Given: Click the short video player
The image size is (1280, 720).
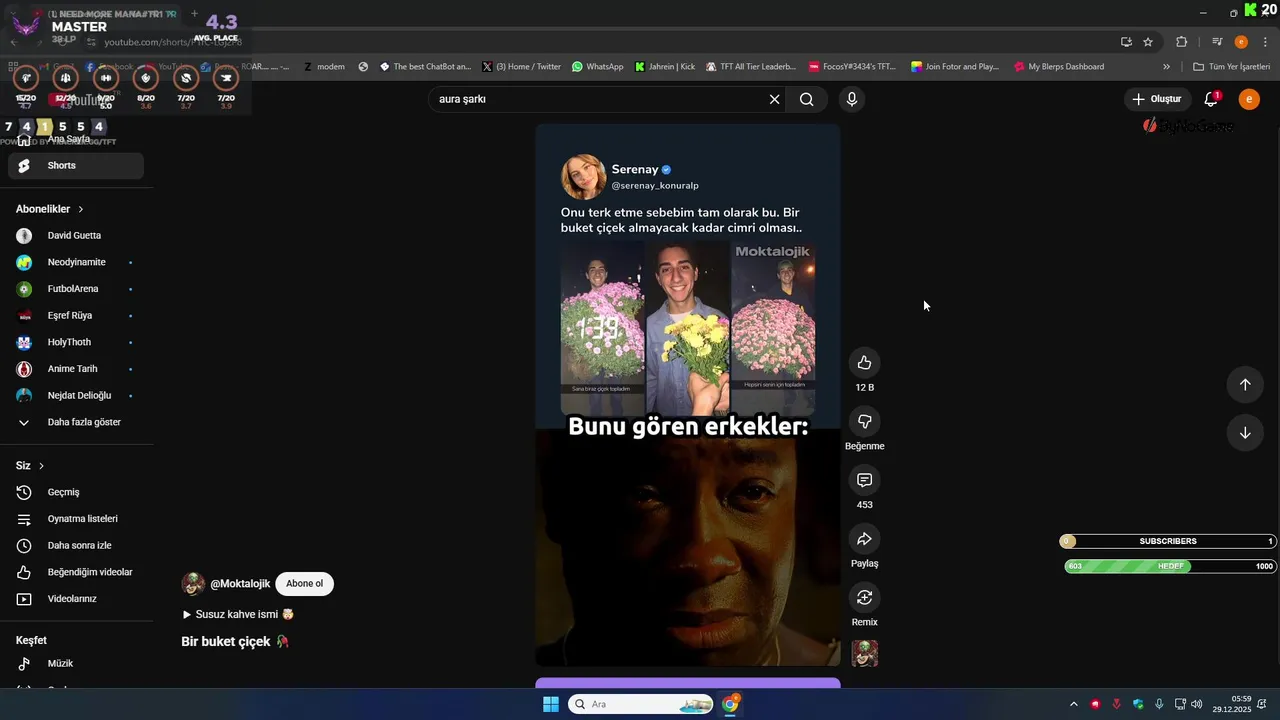Looking at the screenshot, I should [x=688, y=395].
